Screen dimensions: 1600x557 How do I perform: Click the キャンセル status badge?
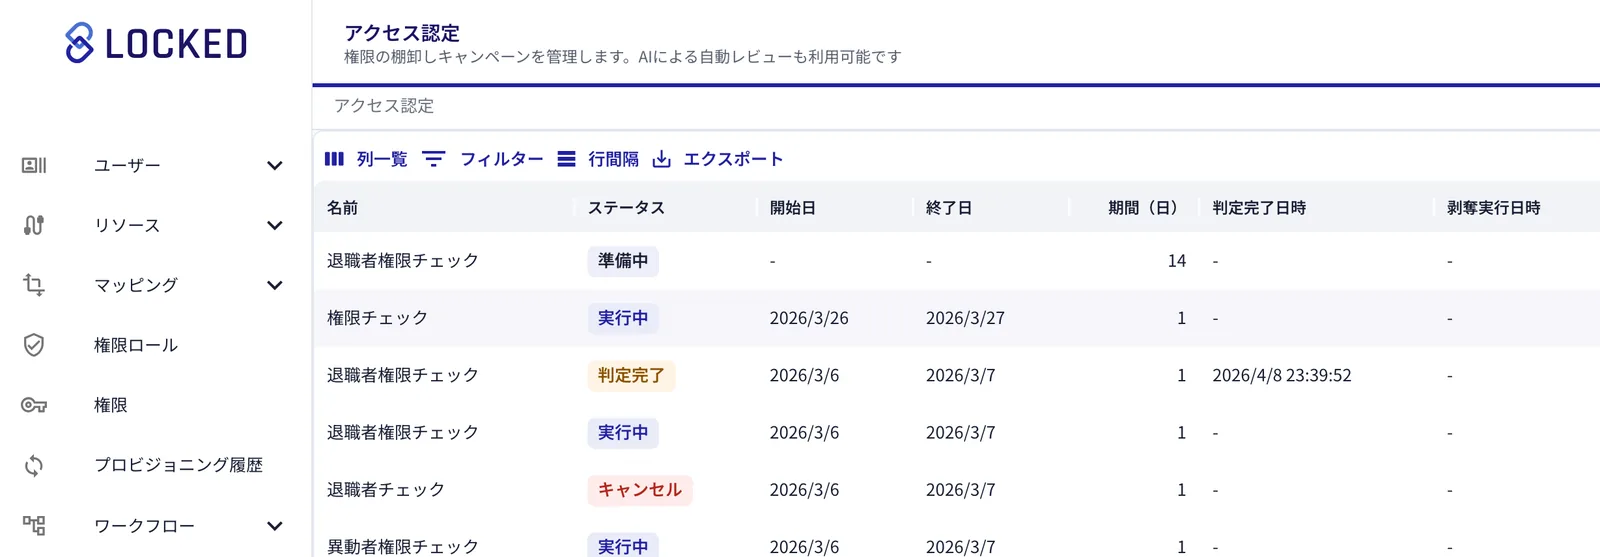(640, 490)
